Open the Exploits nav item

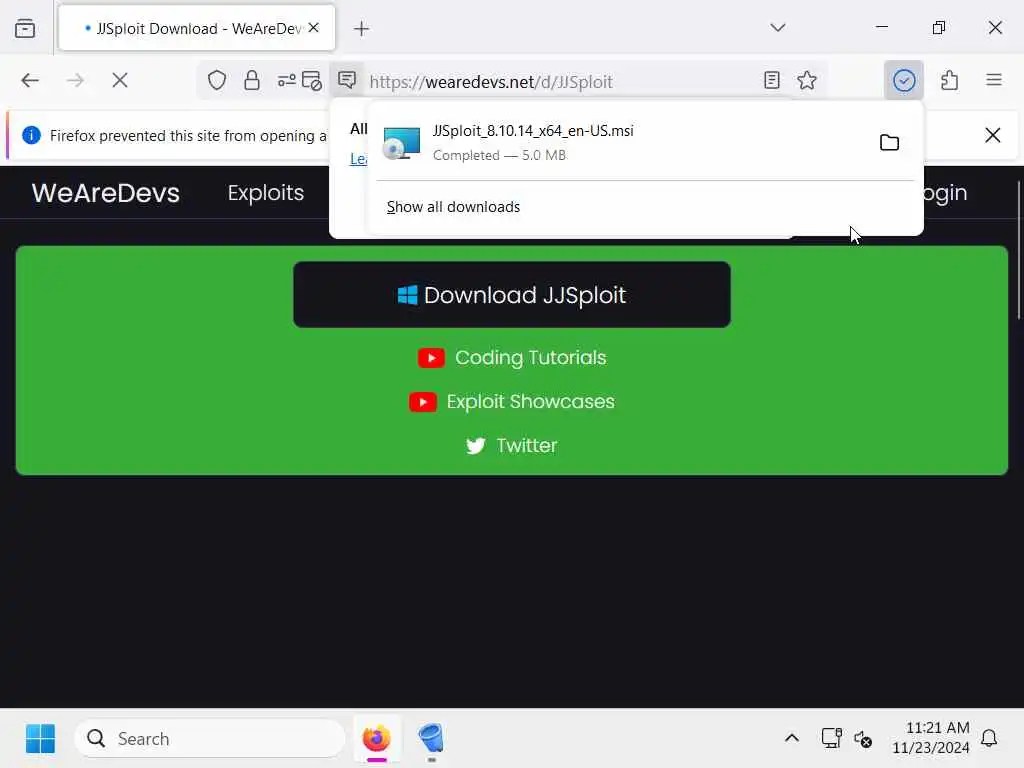[x=266, y=193]
